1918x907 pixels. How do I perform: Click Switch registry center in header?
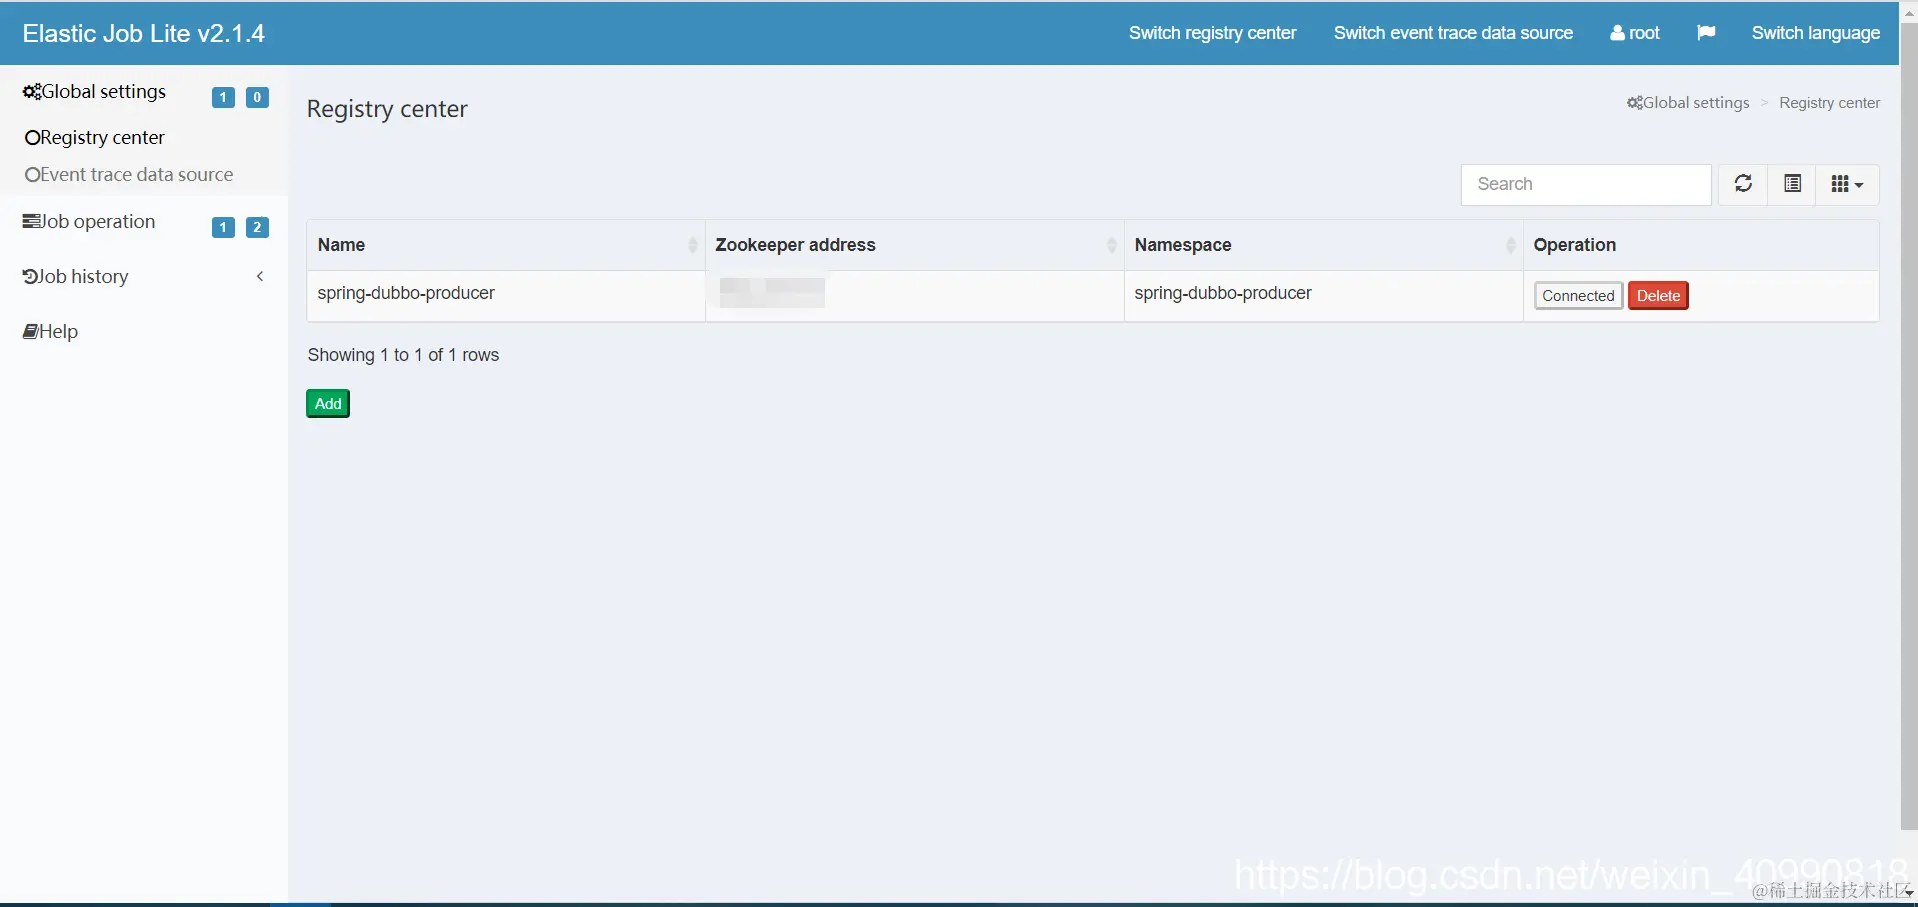pos(1212,33)
